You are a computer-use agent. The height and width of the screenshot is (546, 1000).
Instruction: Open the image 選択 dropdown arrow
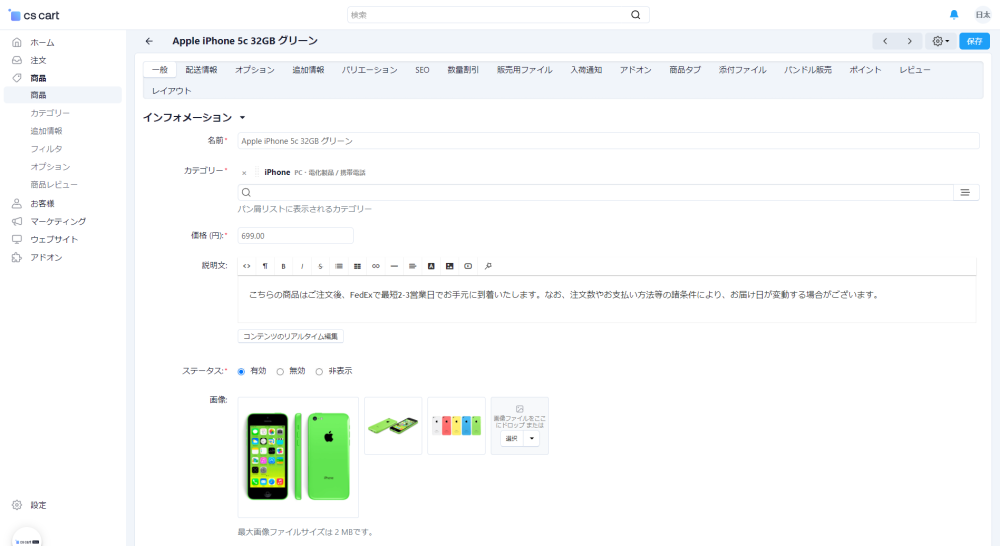coord(532,439)
